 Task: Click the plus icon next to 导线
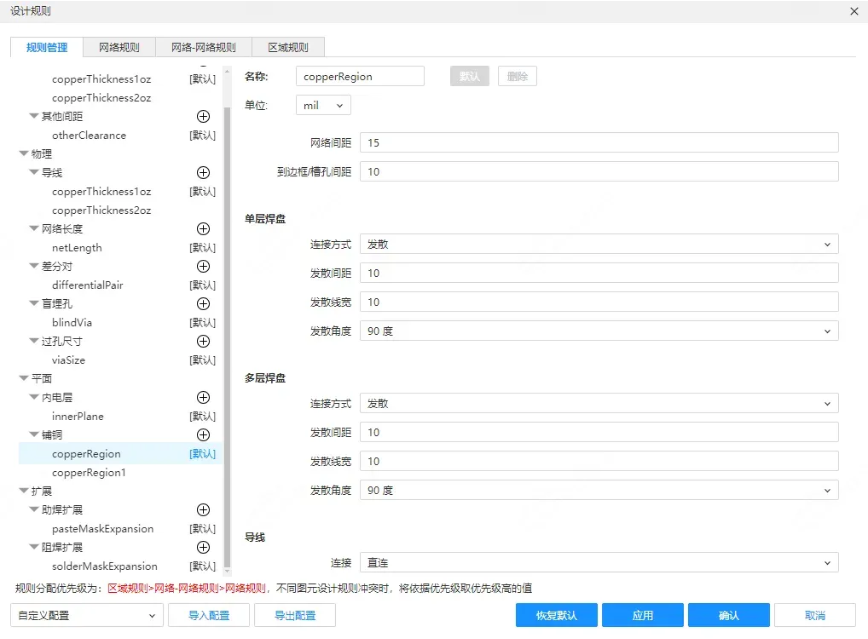pyautogui.click(x=203, y=172)
